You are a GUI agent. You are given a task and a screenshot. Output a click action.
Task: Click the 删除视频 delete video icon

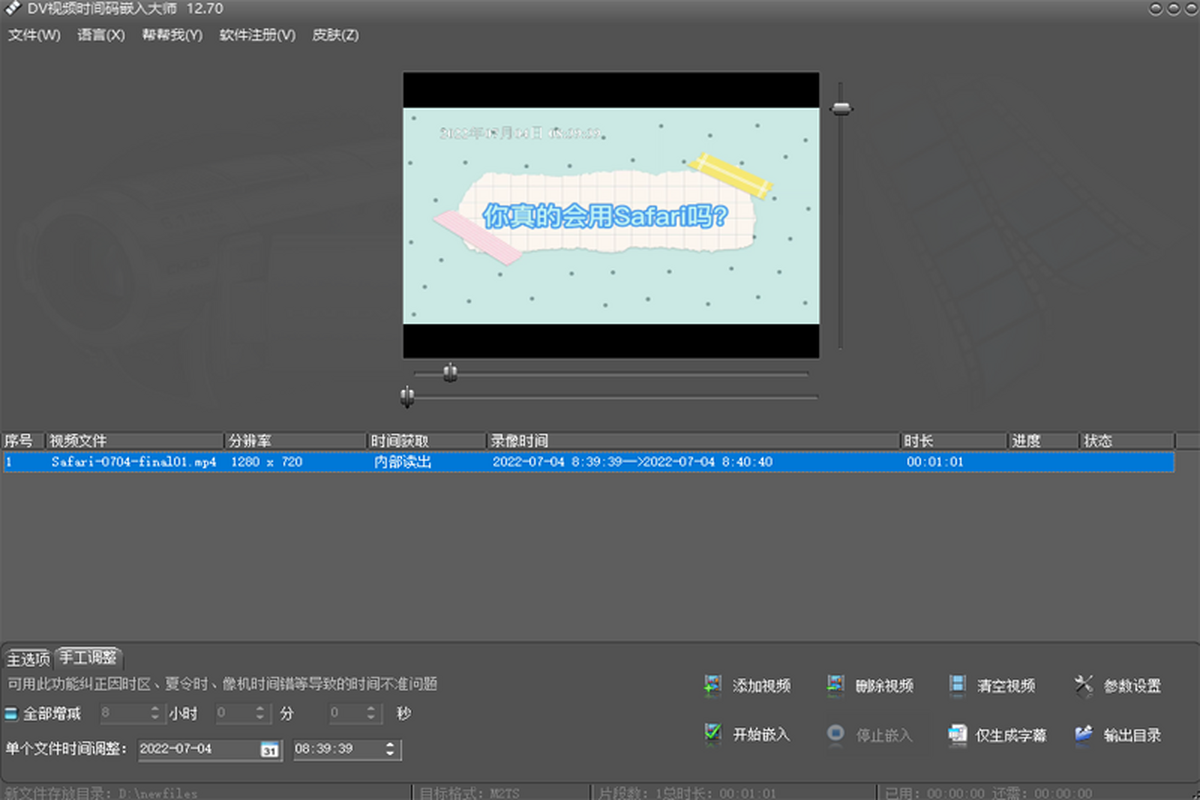[x=836, y=685]
